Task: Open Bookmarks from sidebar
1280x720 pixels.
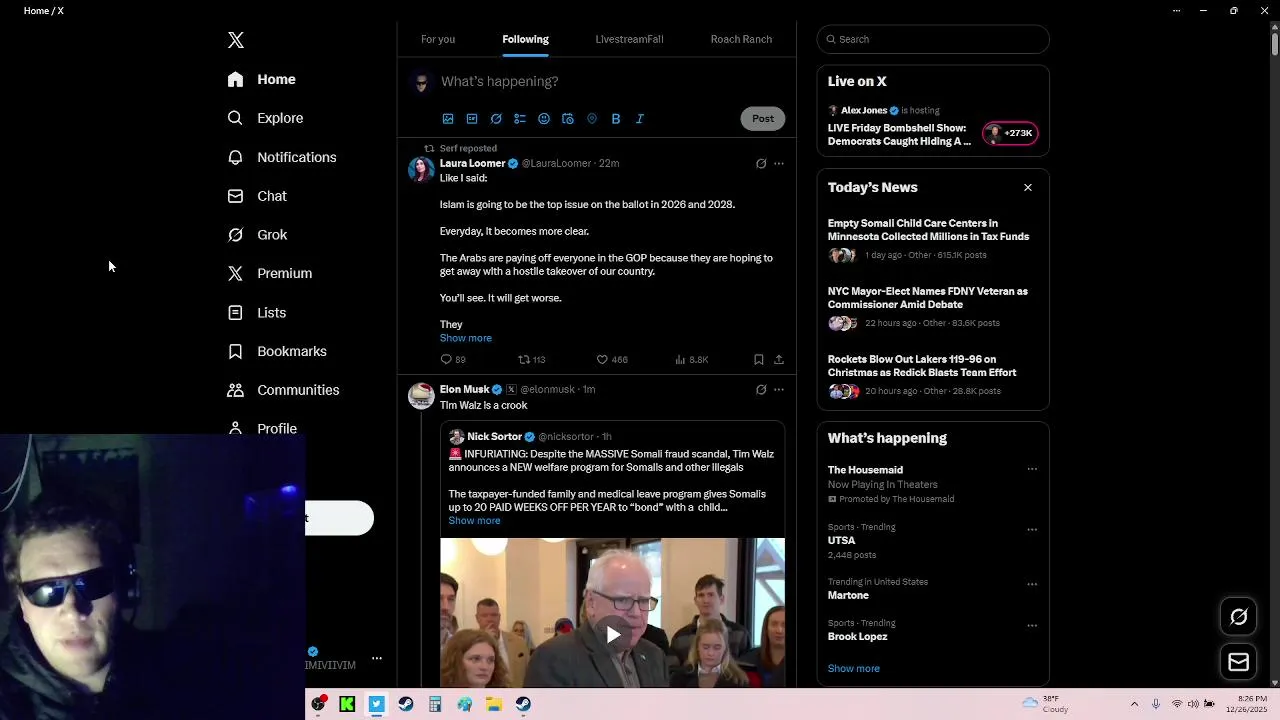Action: tap(277, 351)
